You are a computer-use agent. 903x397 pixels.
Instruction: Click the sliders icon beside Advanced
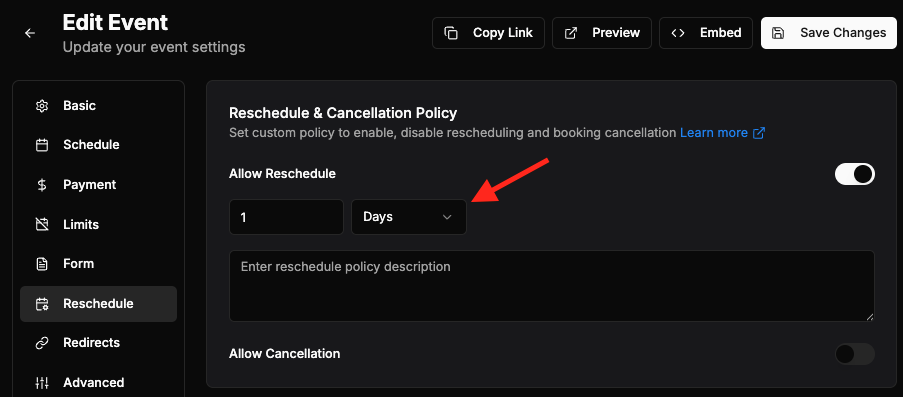coord(42,383)
